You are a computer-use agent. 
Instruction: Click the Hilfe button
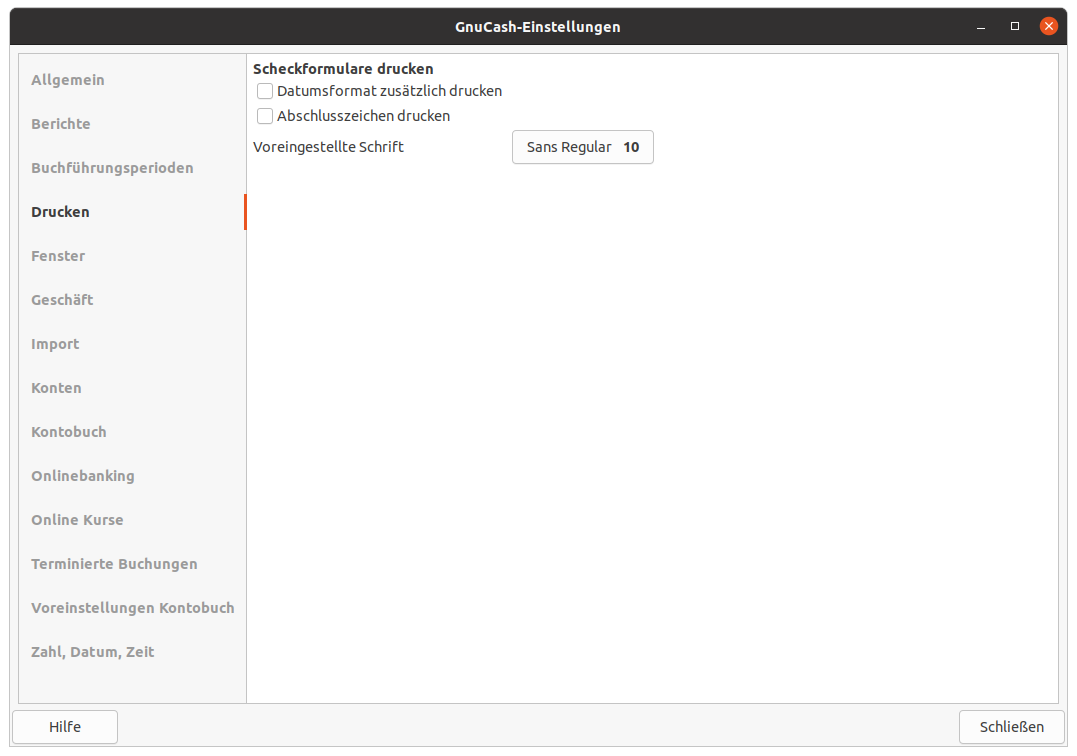coord(65,727)
